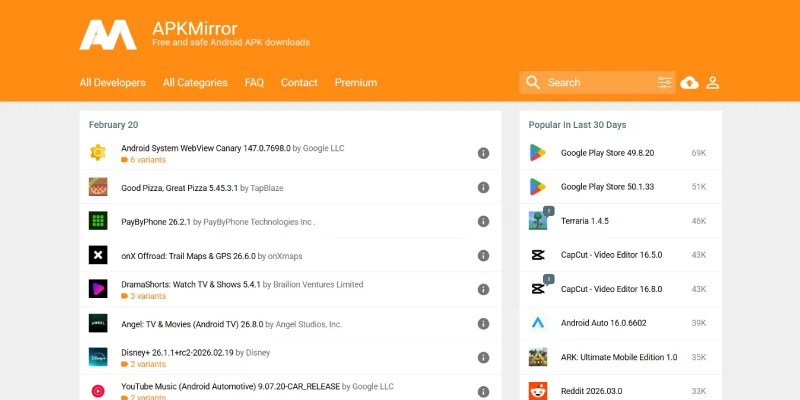Click the upload APK cloud icon
Screen dimensions: 800x400
(689, 83)
